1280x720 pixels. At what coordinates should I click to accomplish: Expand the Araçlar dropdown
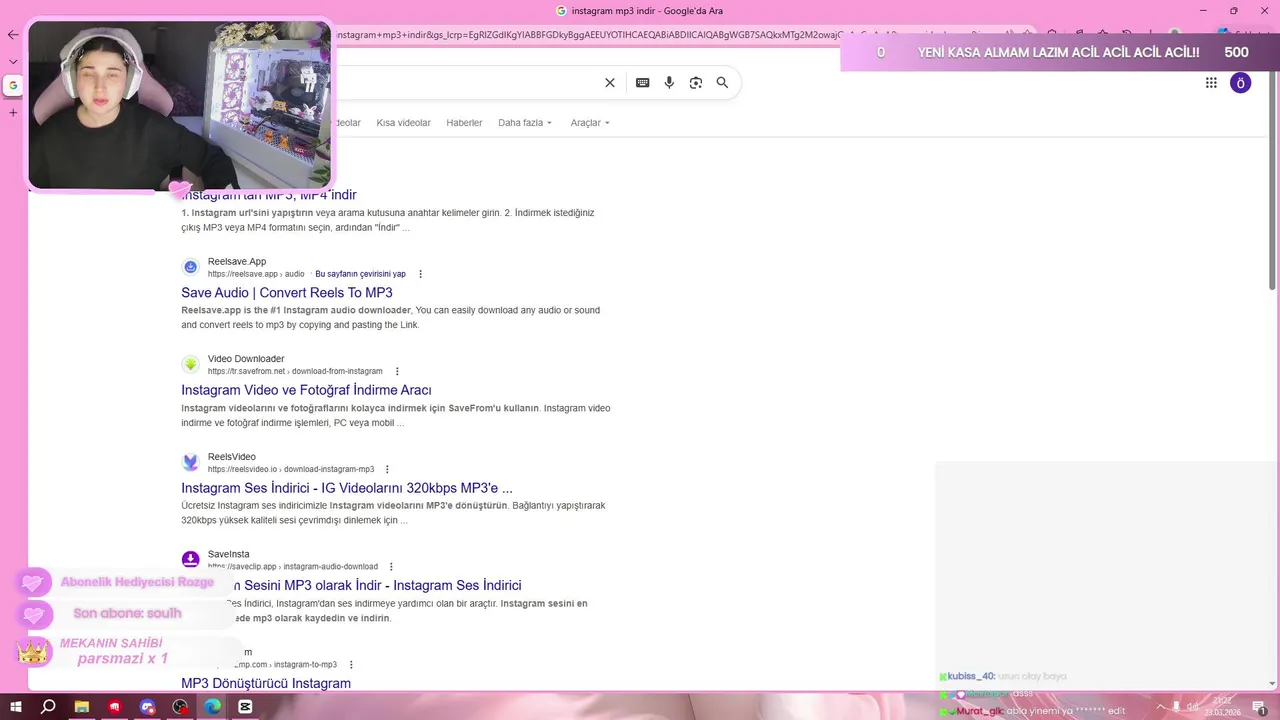tap(590, 123)
